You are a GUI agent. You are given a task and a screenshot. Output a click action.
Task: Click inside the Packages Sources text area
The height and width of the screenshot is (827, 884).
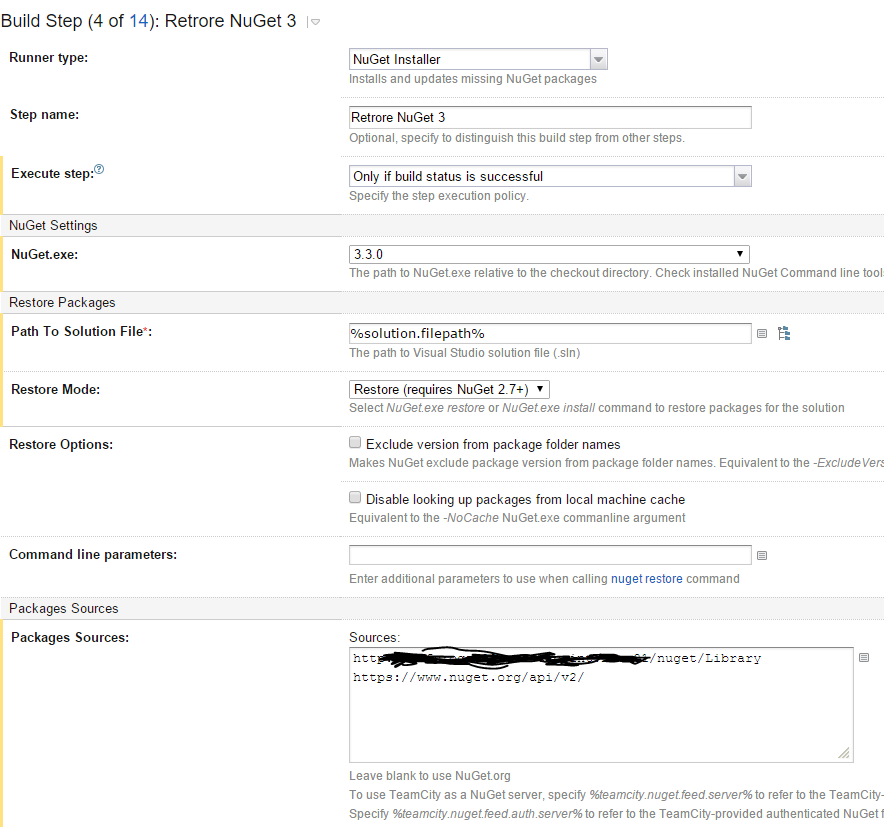coord(601,705)
